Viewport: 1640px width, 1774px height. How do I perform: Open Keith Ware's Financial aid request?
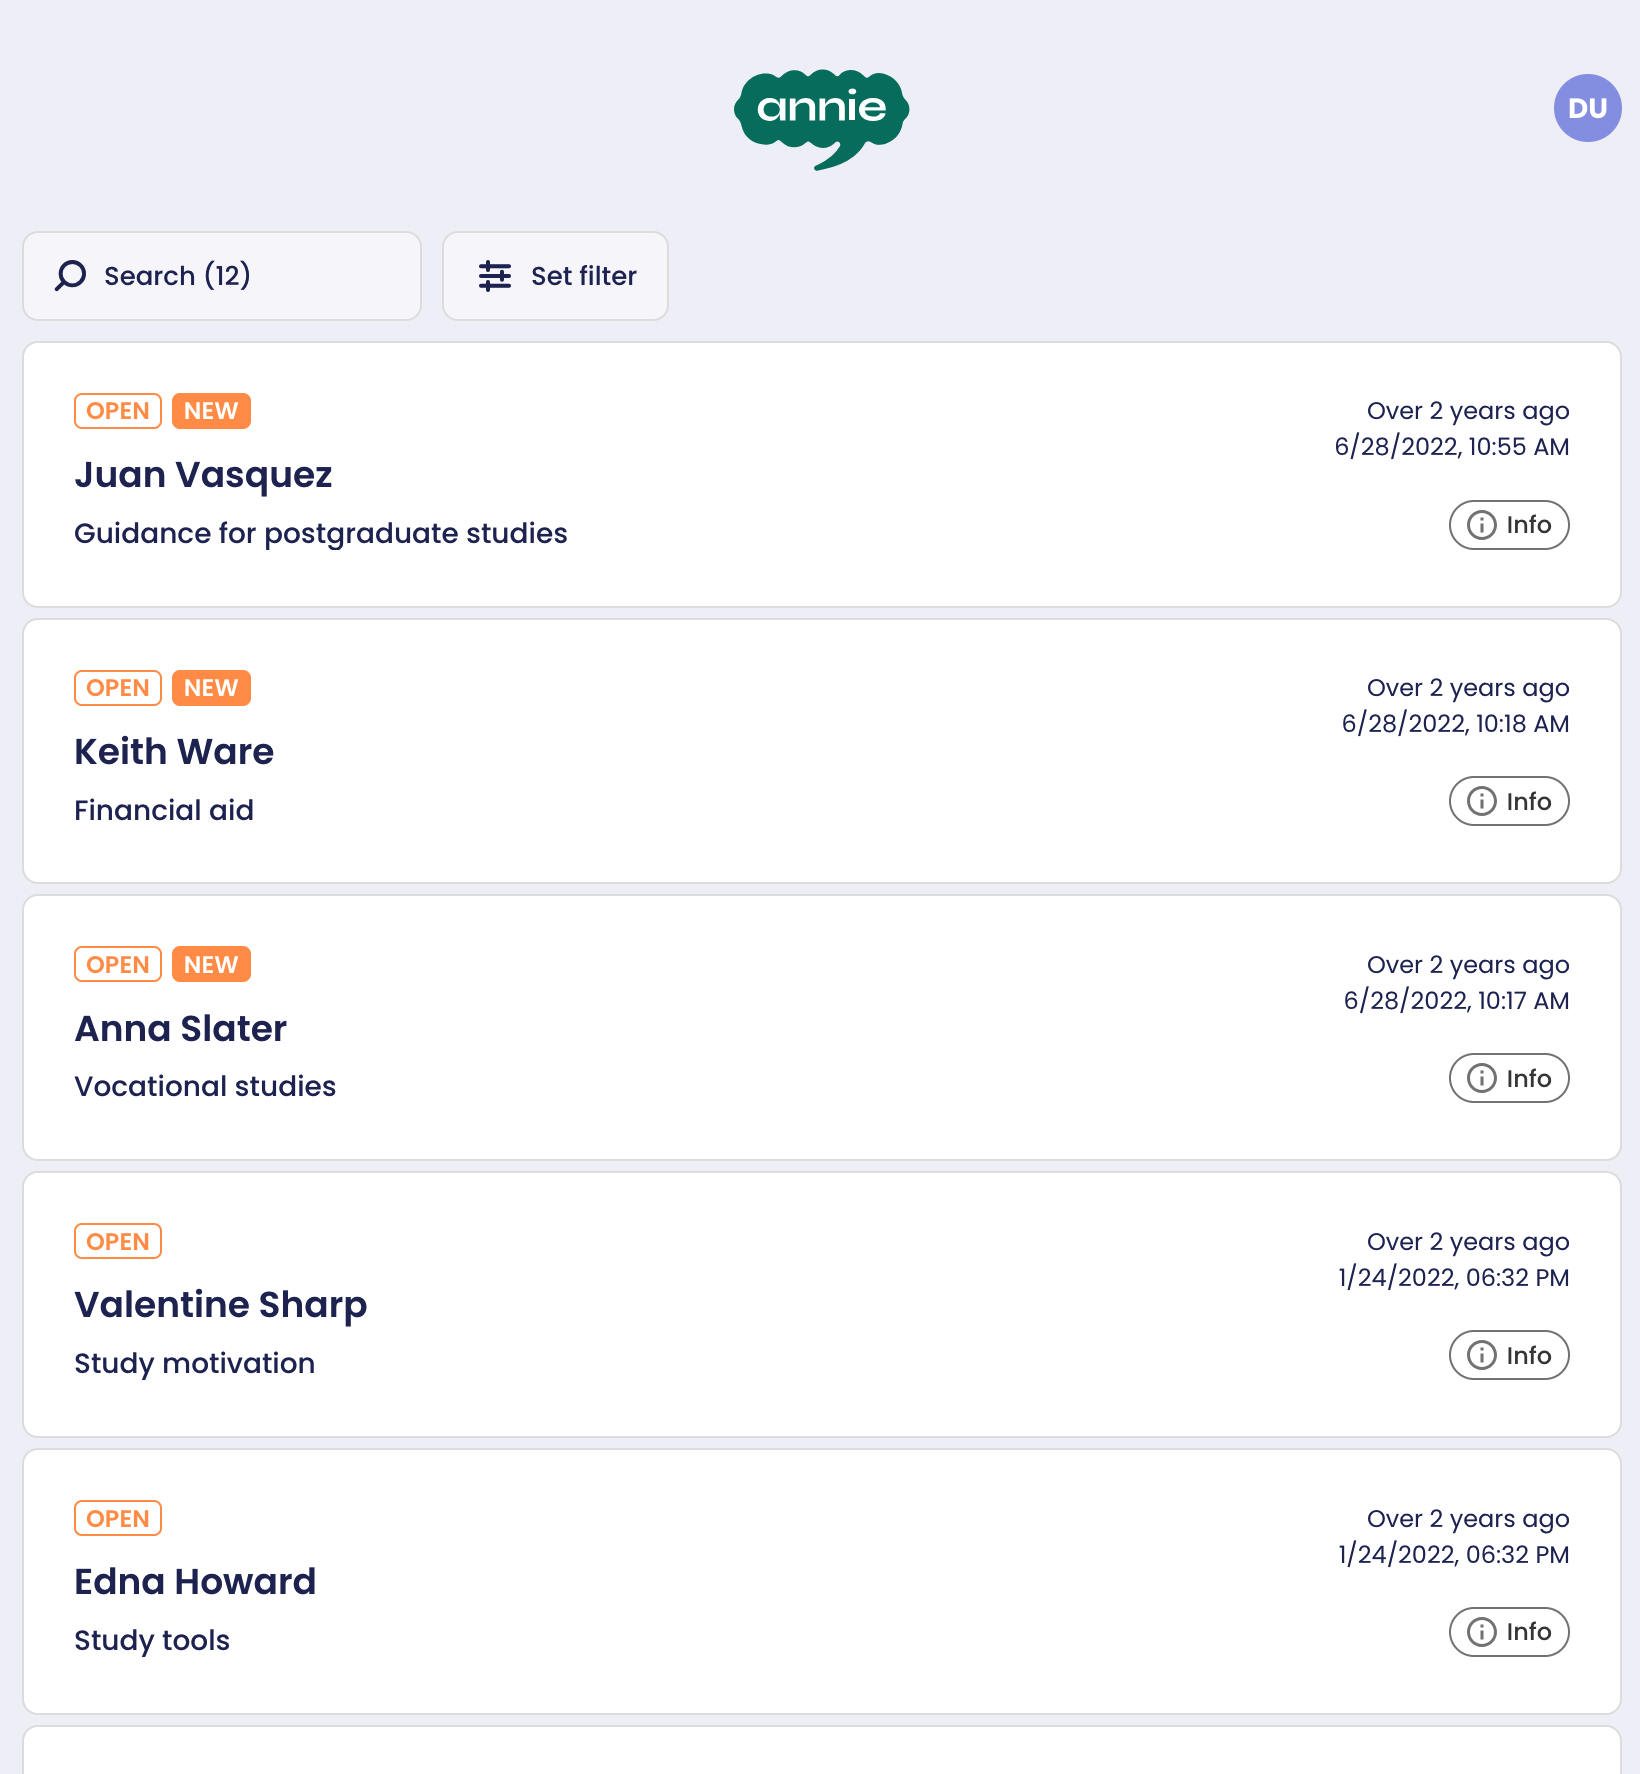700,752
